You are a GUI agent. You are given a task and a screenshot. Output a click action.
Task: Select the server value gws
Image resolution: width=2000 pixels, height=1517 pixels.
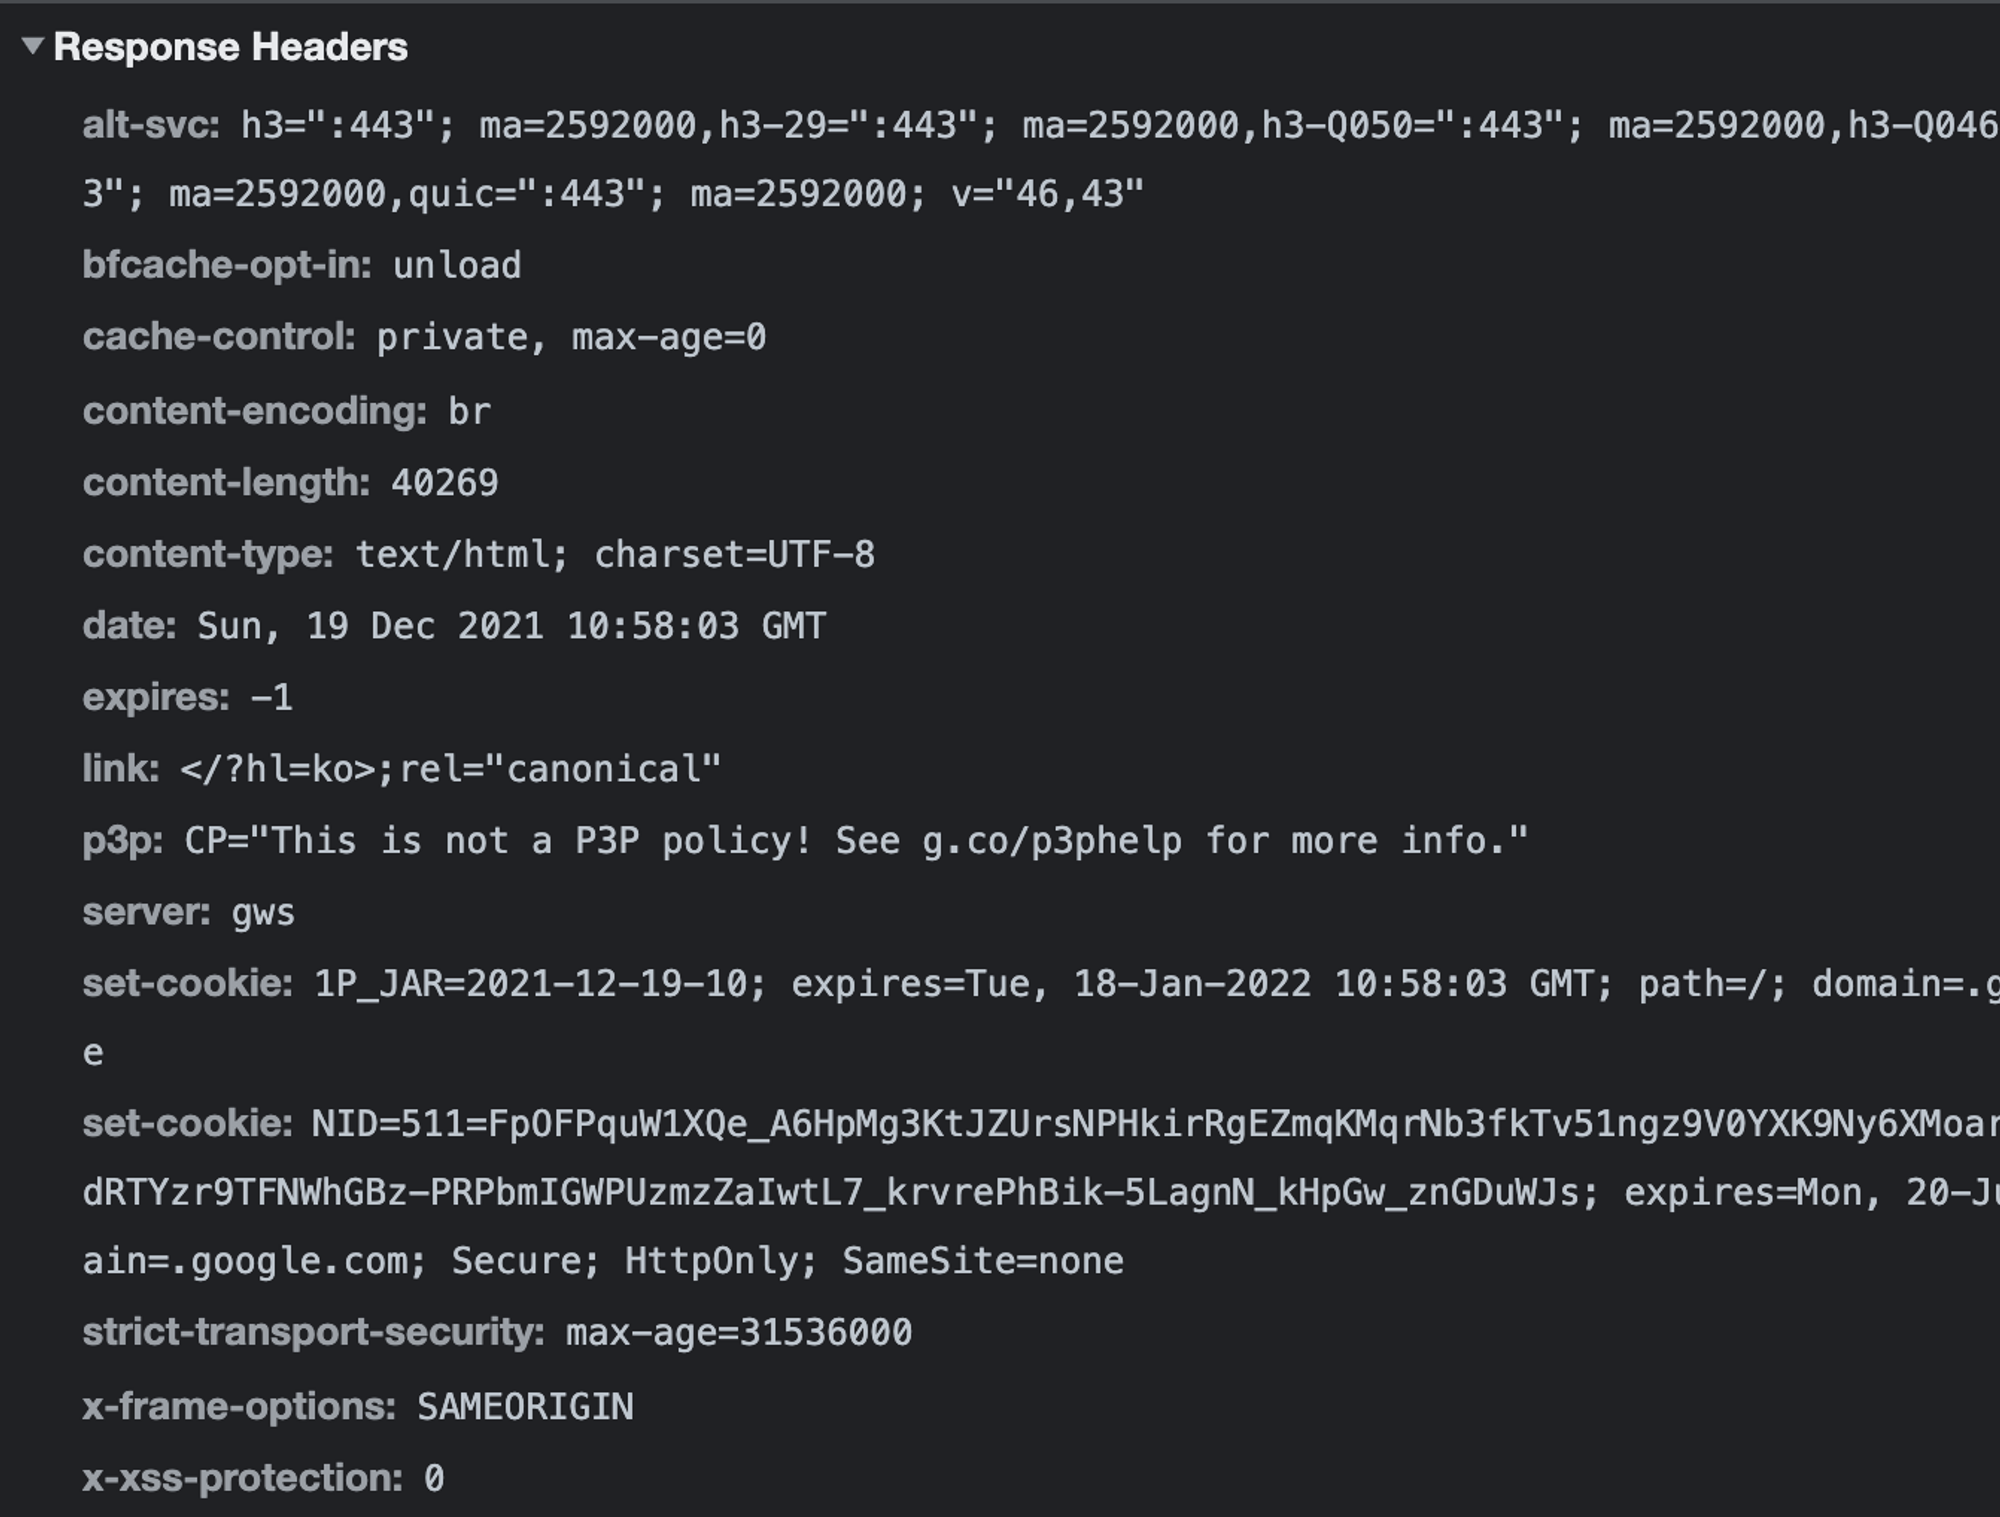262,912
